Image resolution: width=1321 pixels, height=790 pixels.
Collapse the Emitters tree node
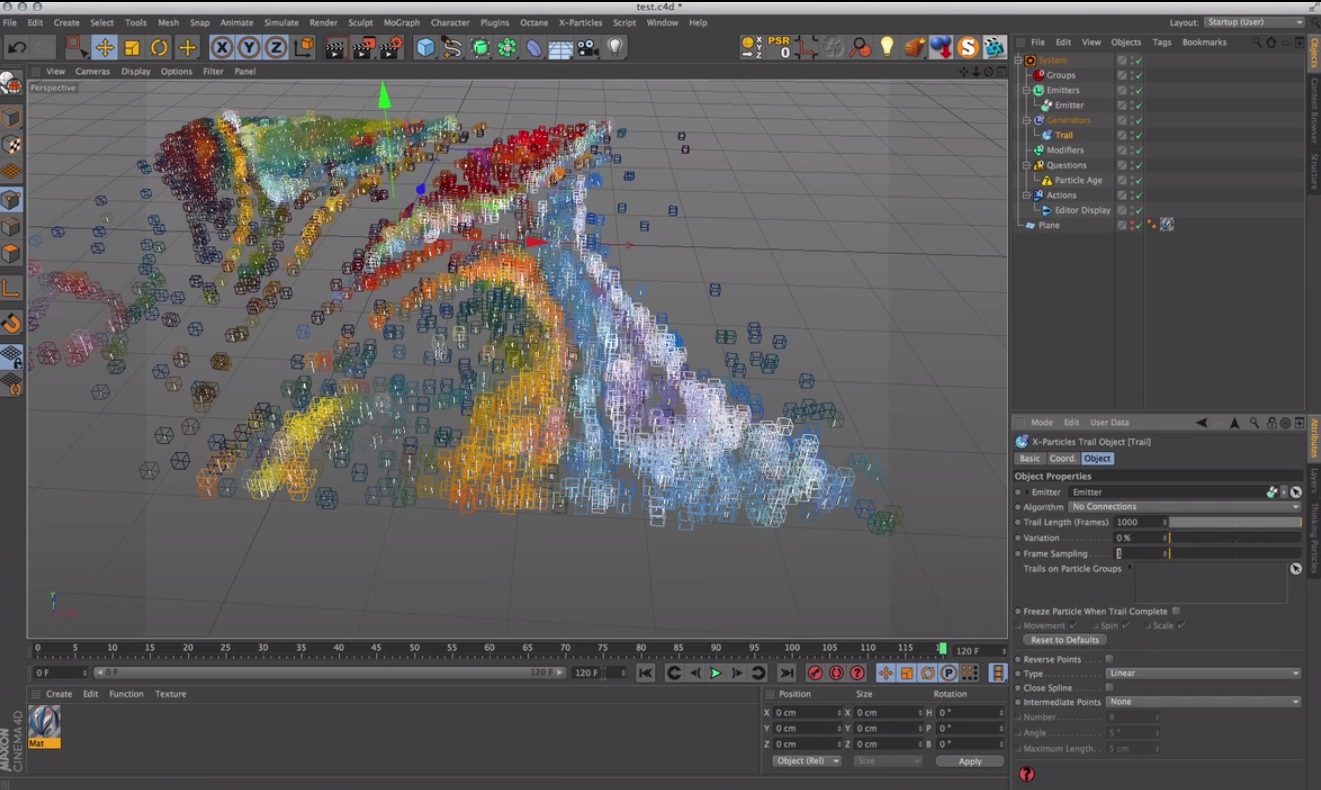[1026, 90]
